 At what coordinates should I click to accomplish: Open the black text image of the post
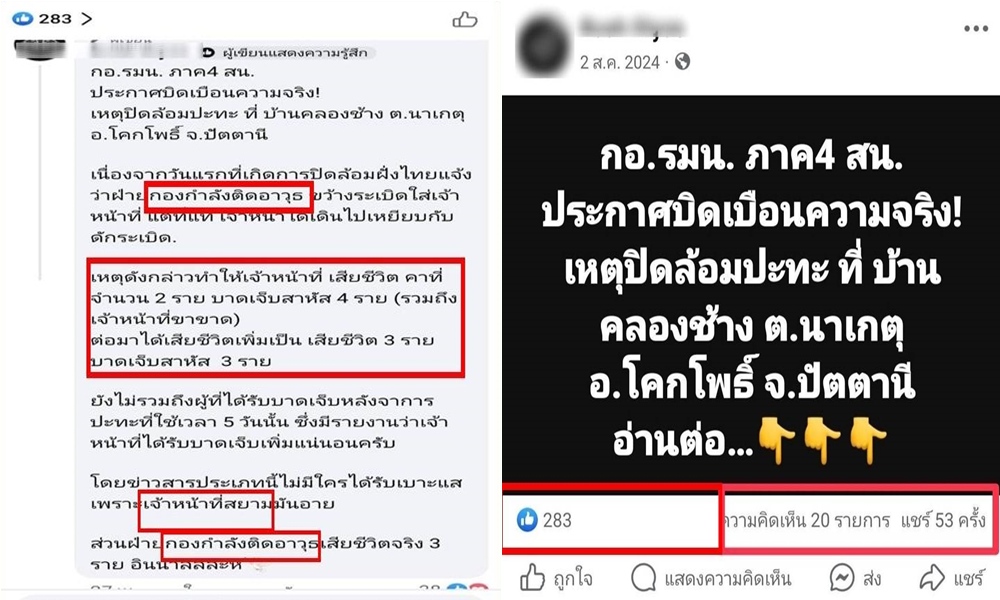coord(751,289)
